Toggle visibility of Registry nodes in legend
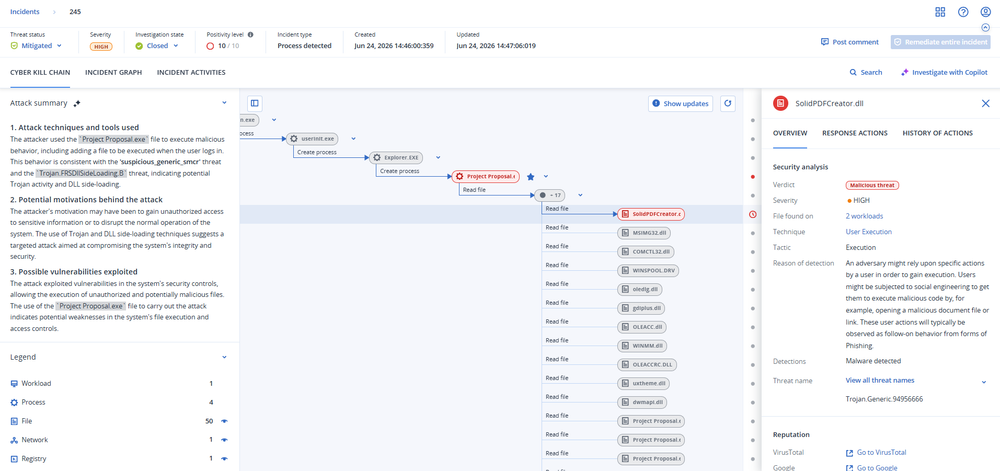The image size is (1000, 471). tap(224, 458)
